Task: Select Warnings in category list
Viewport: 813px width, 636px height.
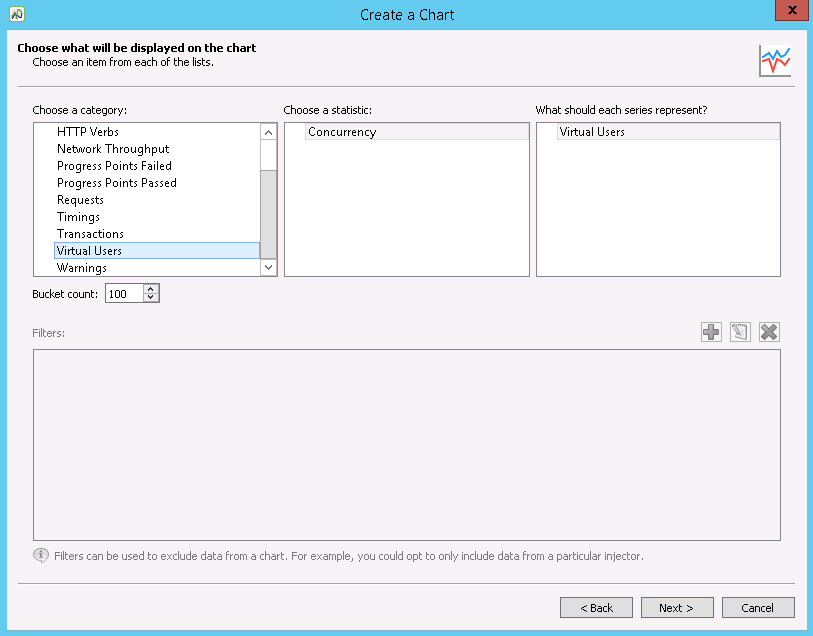Action: coord(82,268)
